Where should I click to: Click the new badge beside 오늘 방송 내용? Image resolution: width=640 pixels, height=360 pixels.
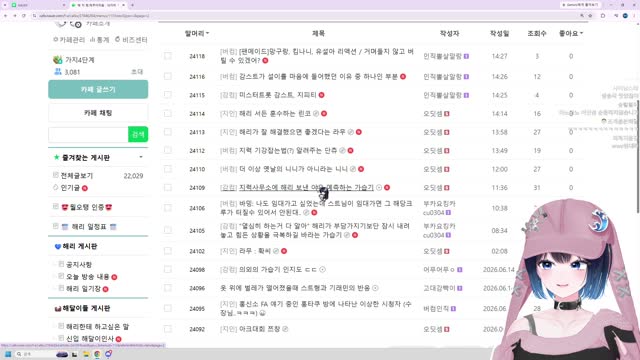(x=114, y=277)
